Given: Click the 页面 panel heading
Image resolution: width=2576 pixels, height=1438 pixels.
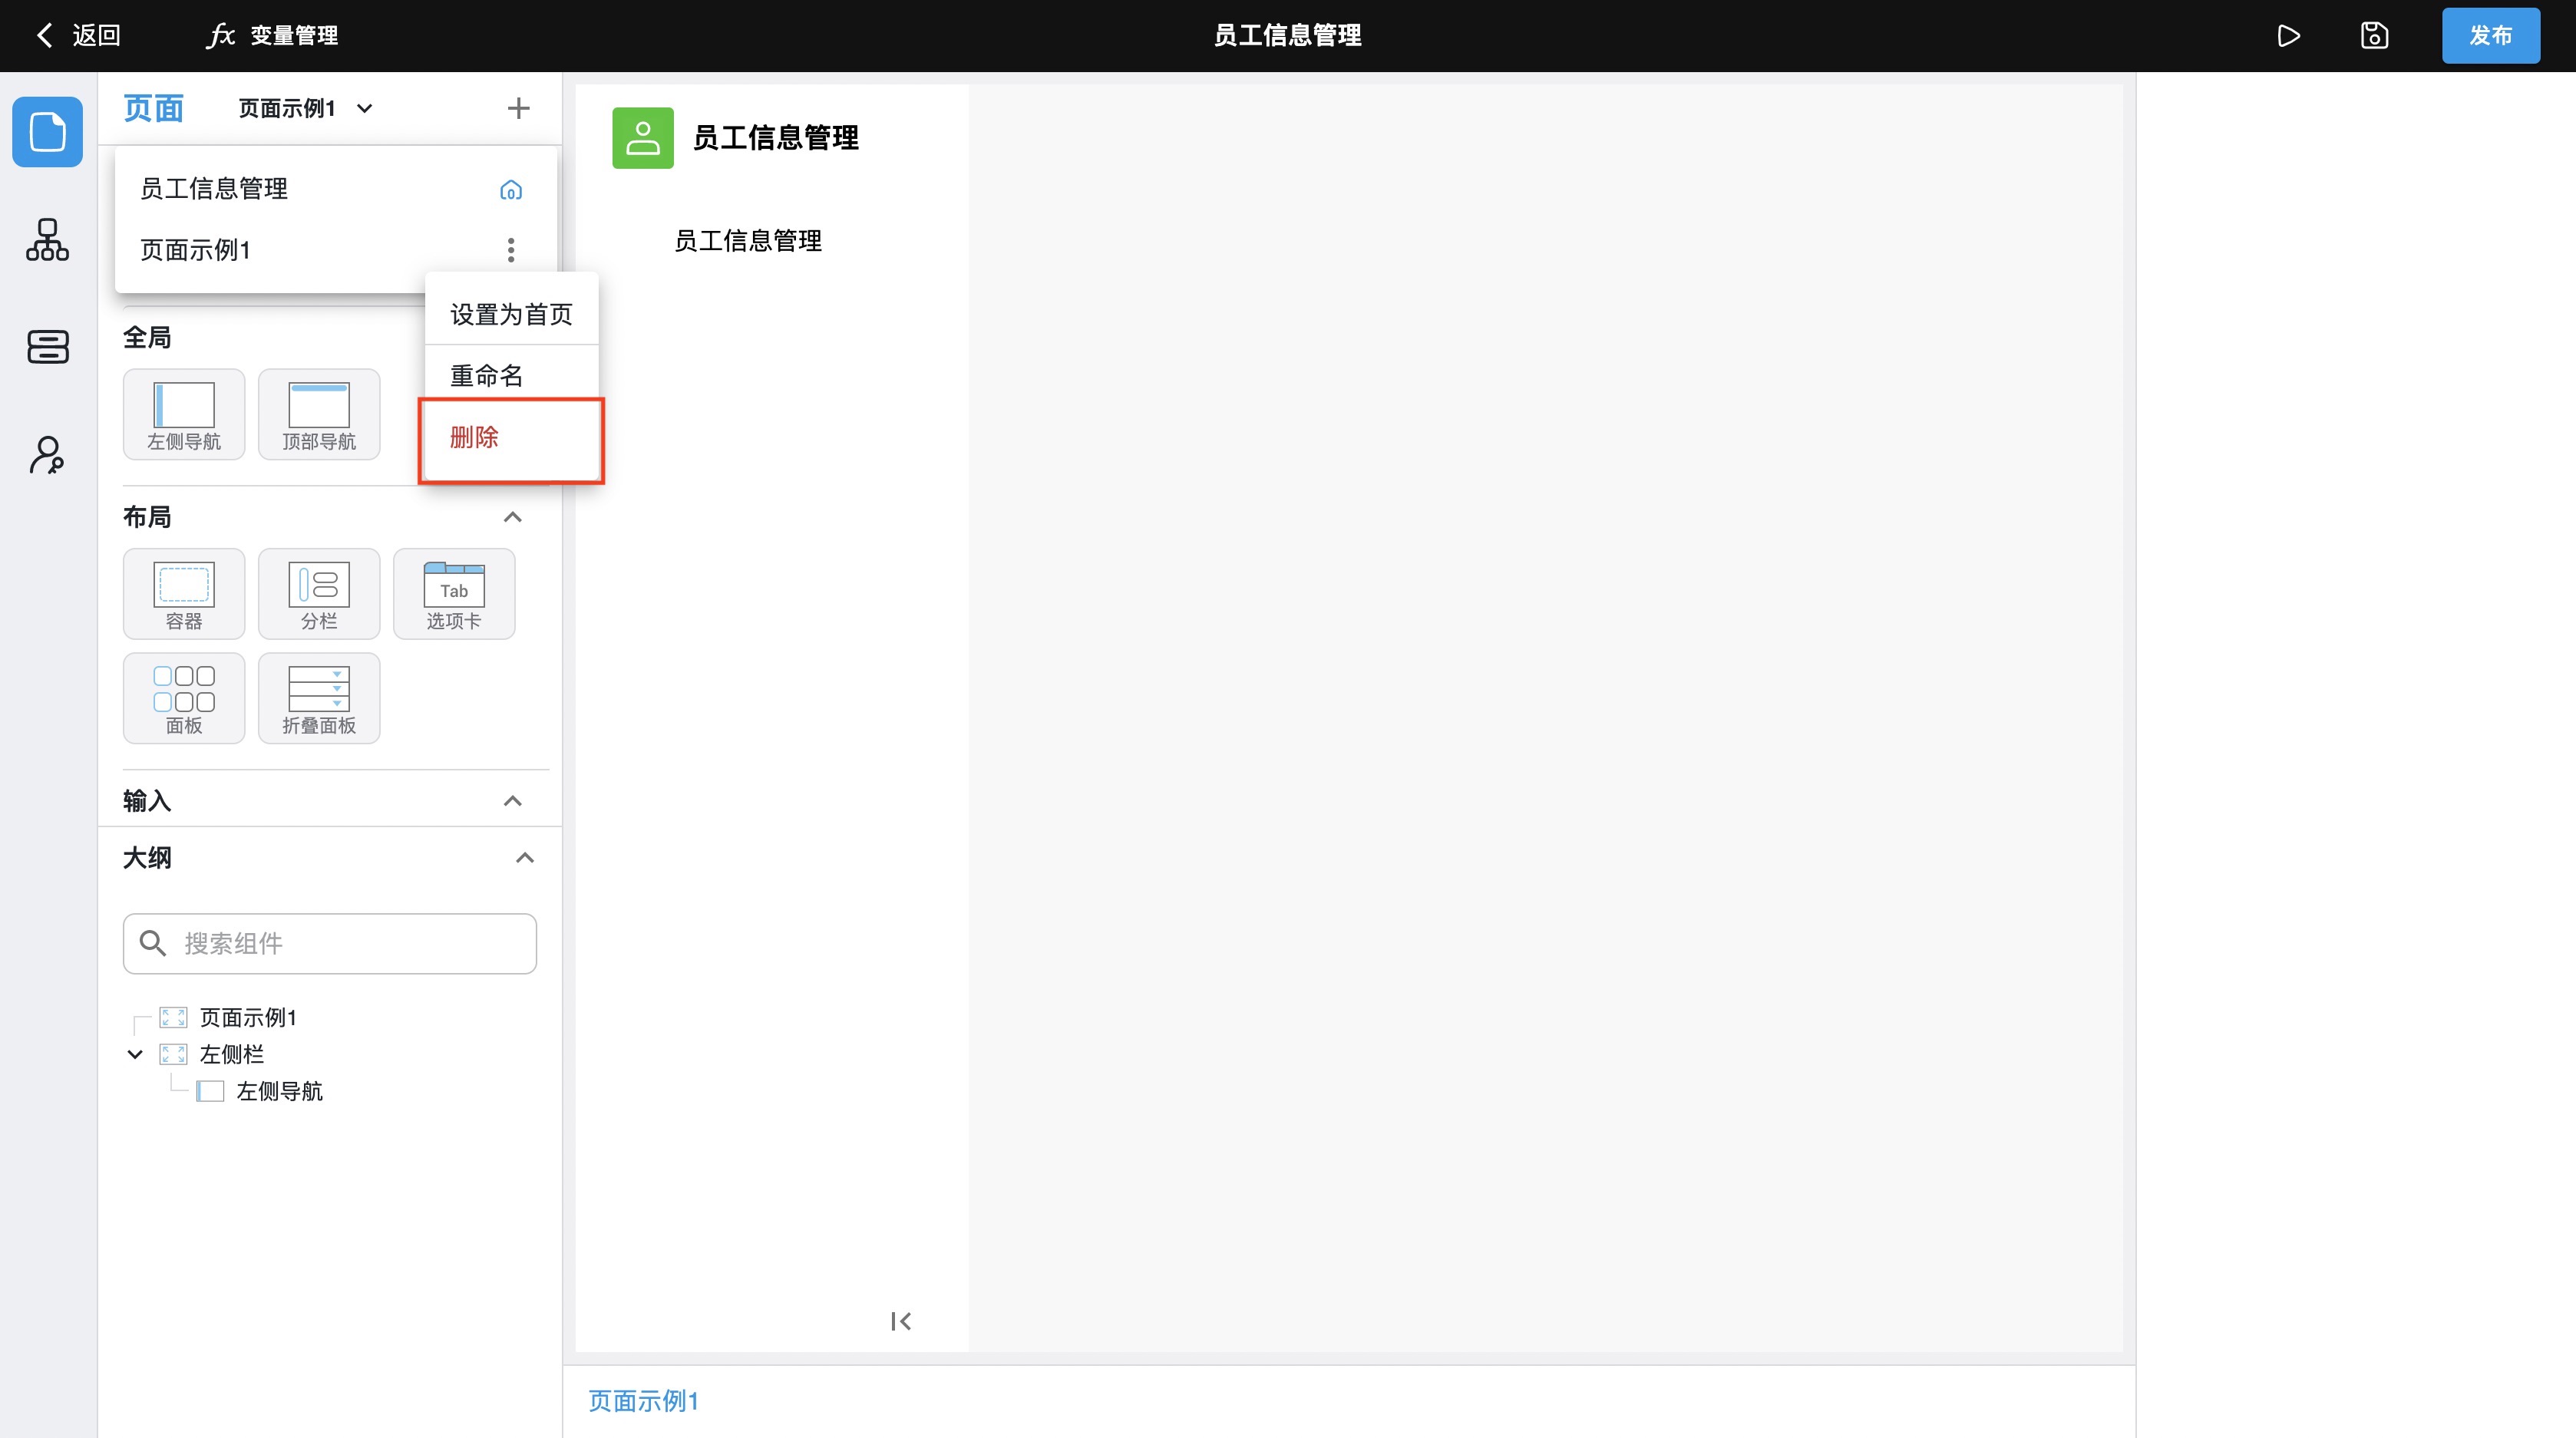Looking at the screenshot, I should click(153, 108).
